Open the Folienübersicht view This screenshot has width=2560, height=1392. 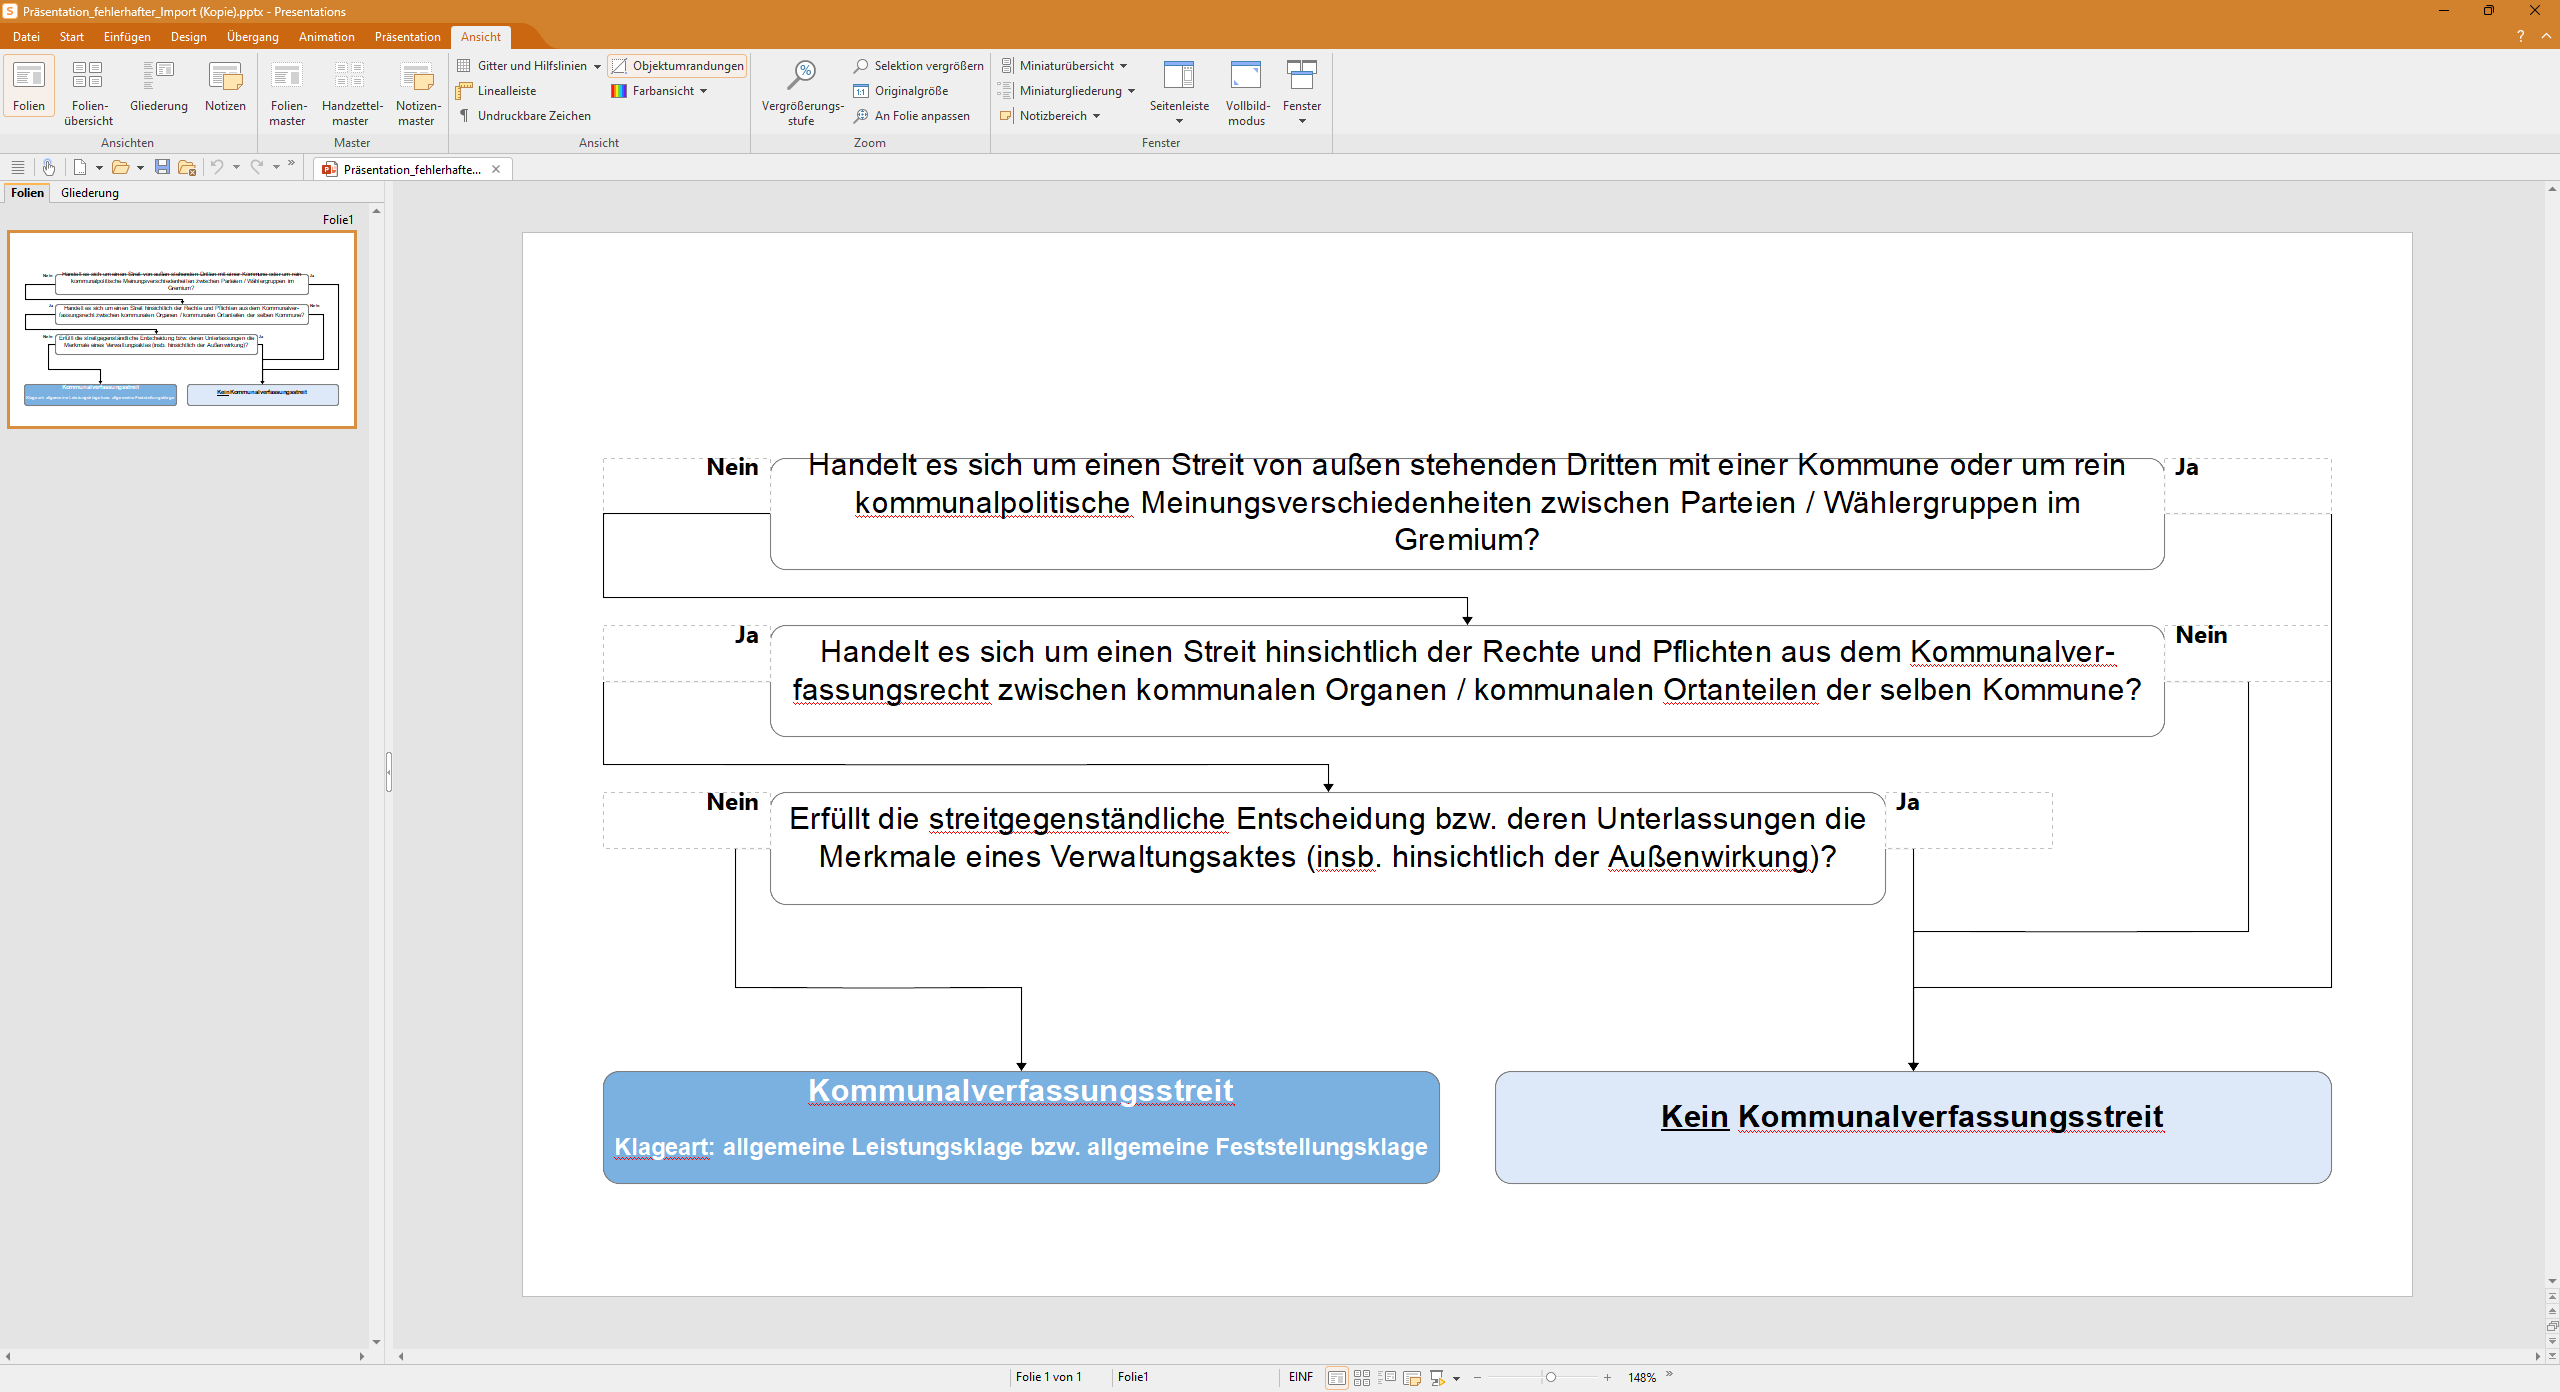(x=88, y=92)
